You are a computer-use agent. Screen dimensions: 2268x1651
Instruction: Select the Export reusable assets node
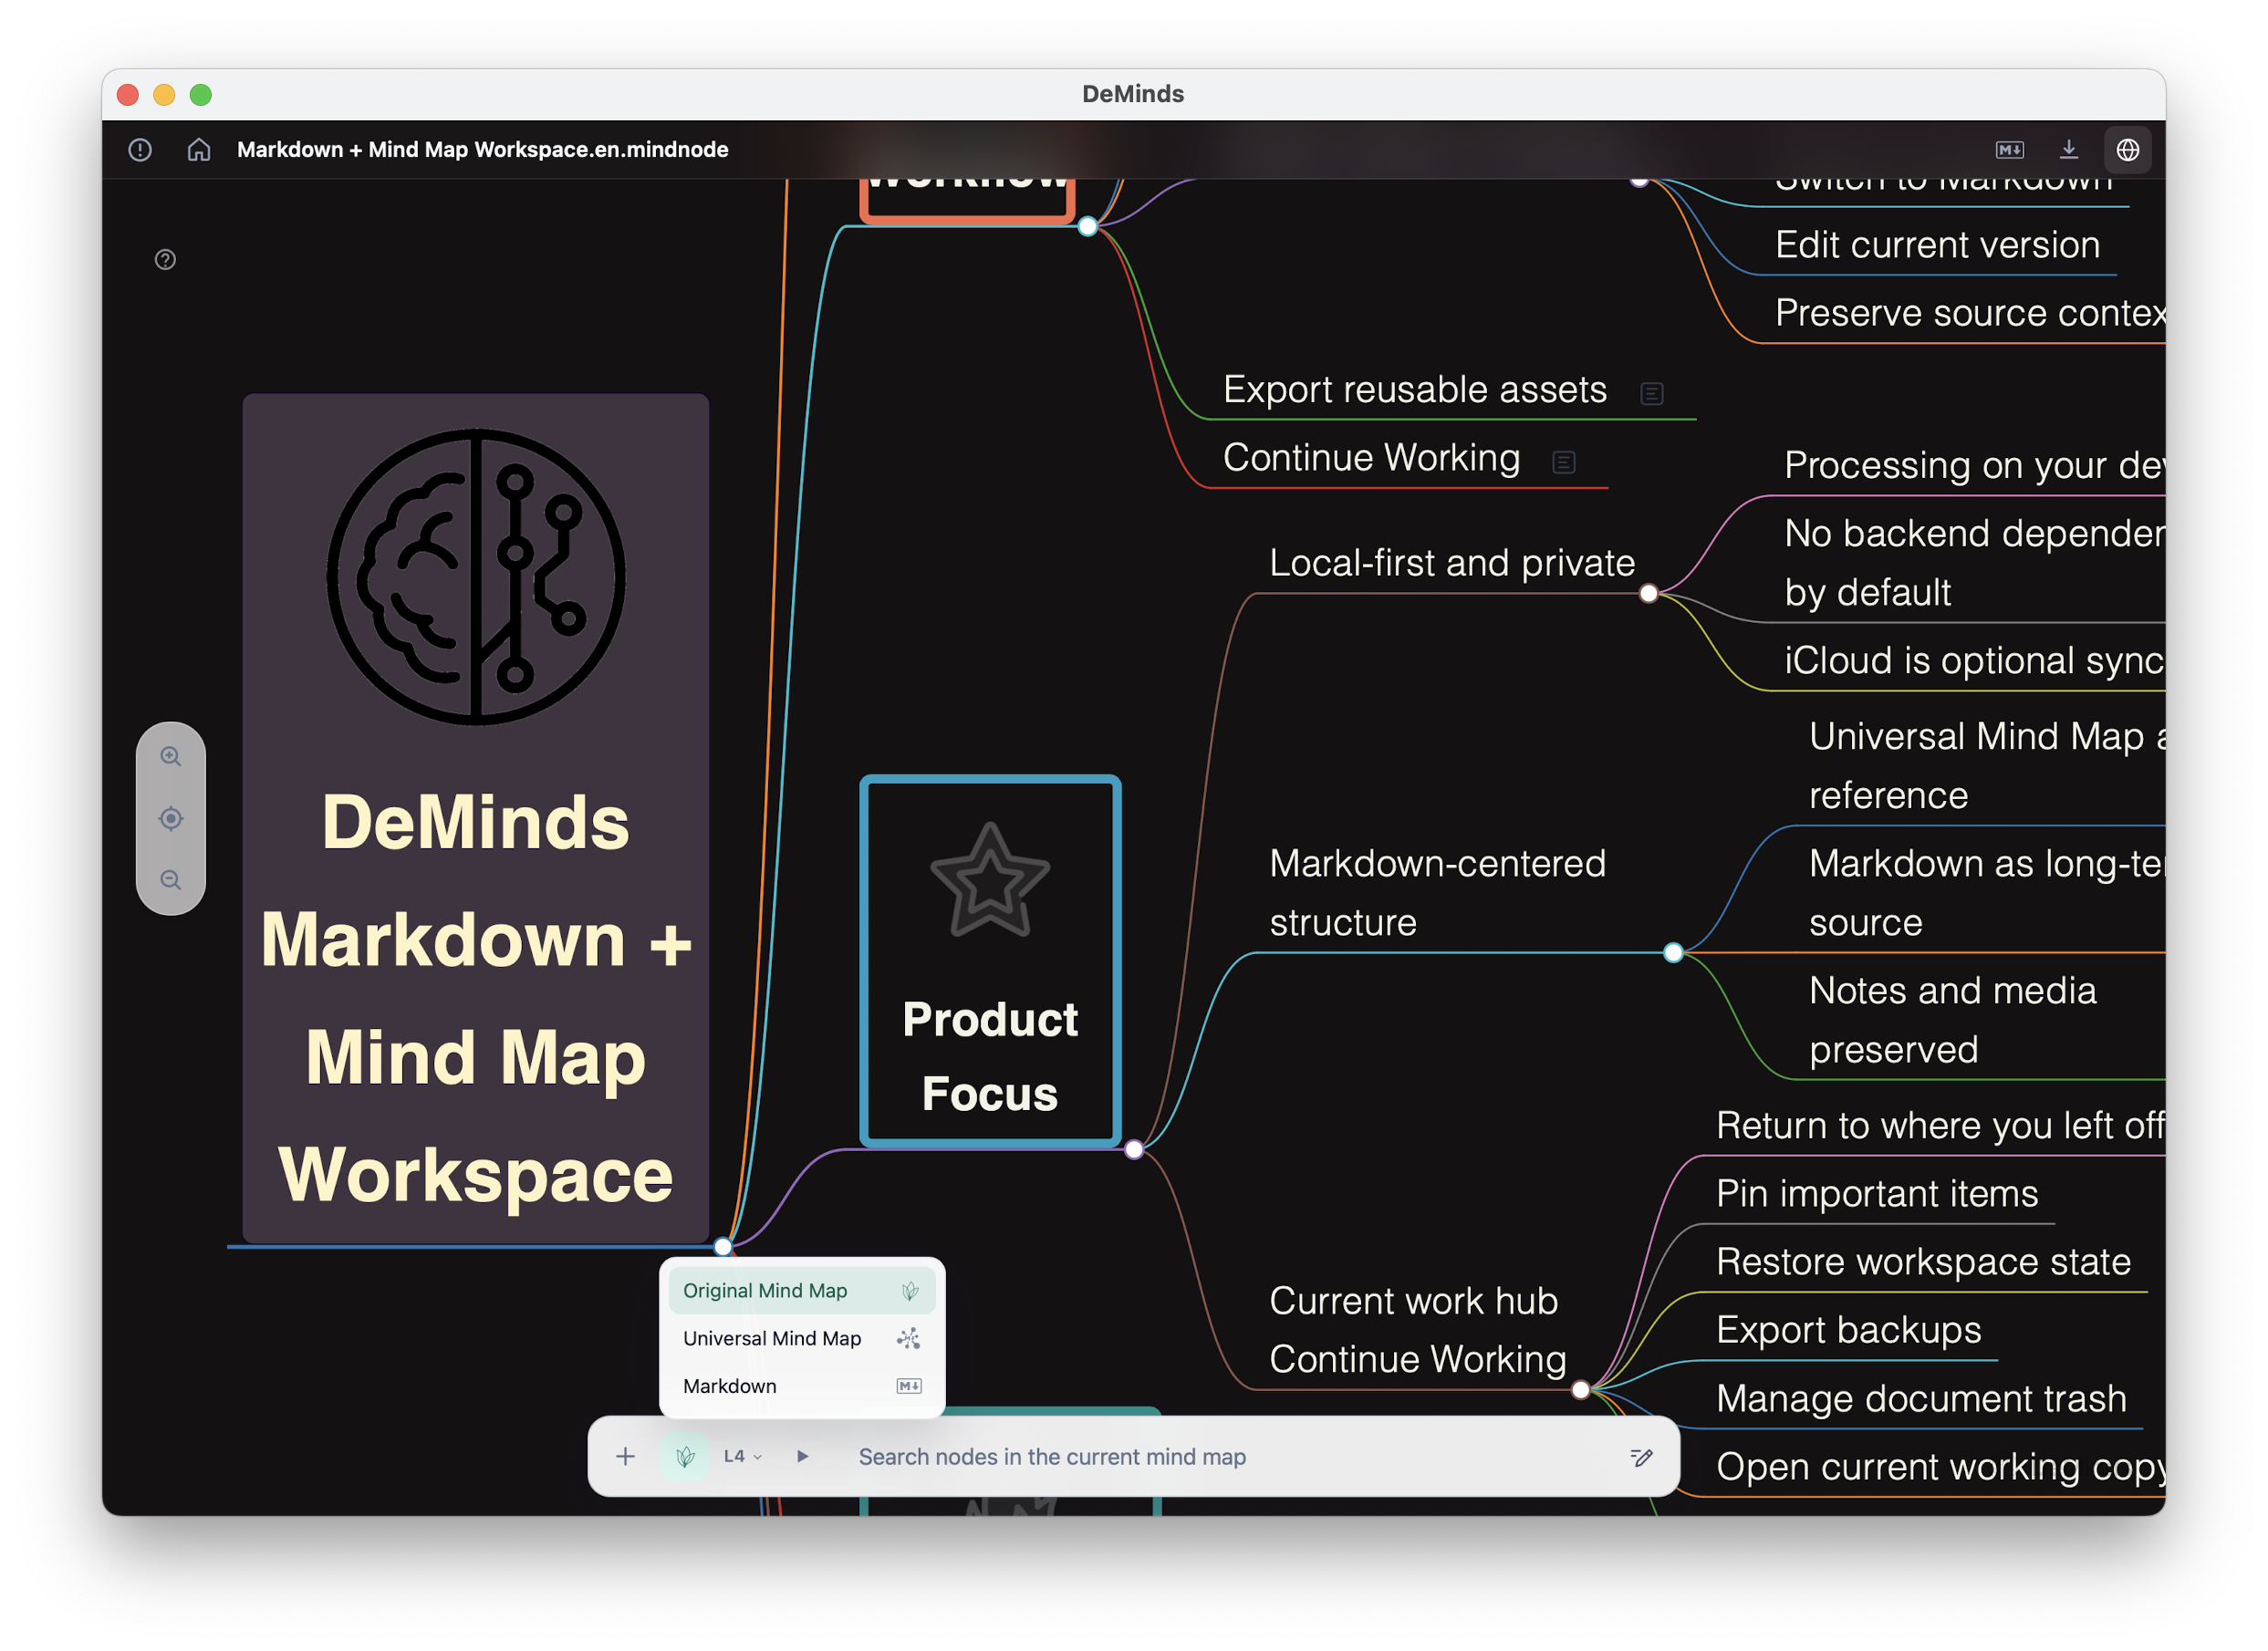[x=1415, y=390]
